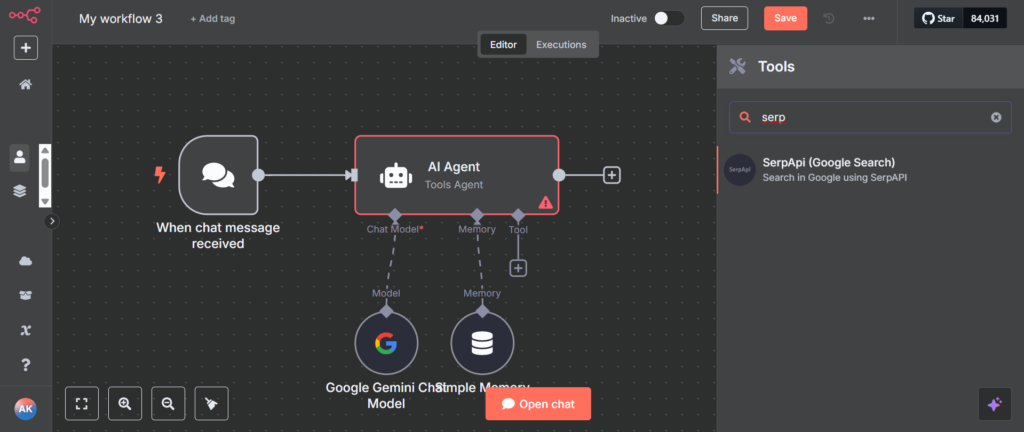Toggle the Inactive workflow switch
The width and height of the screenshot is (1024, 432).
pos(669,18)
